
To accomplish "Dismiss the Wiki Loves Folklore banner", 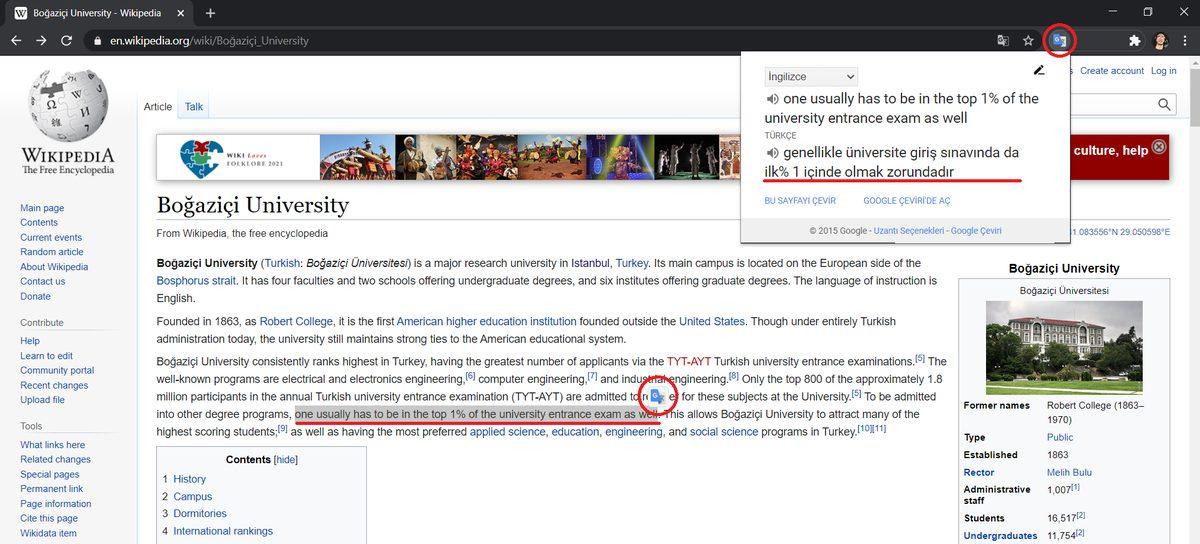I will click(1159, 147).
